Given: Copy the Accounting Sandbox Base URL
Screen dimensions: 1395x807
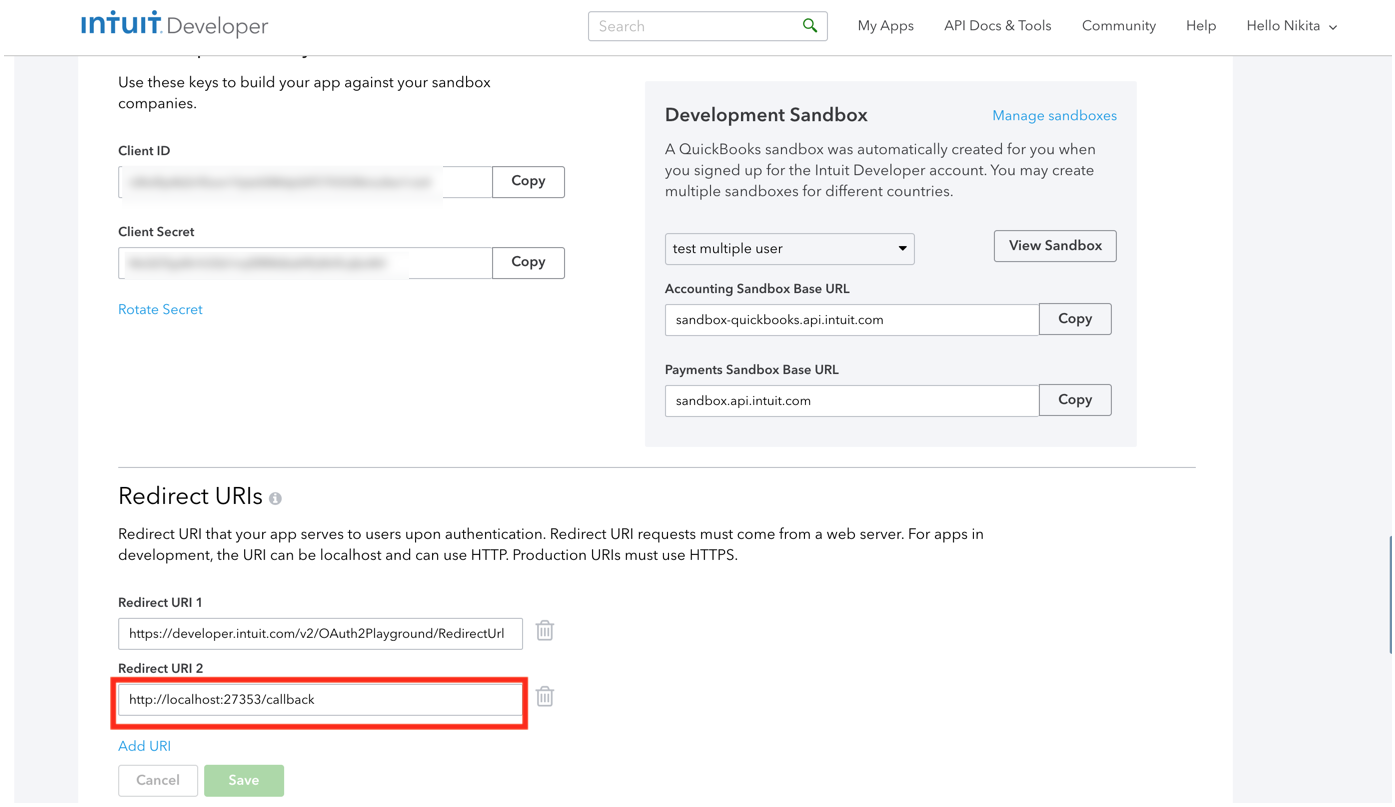Looking at the screenshot, I should [x=1075, y=319].
